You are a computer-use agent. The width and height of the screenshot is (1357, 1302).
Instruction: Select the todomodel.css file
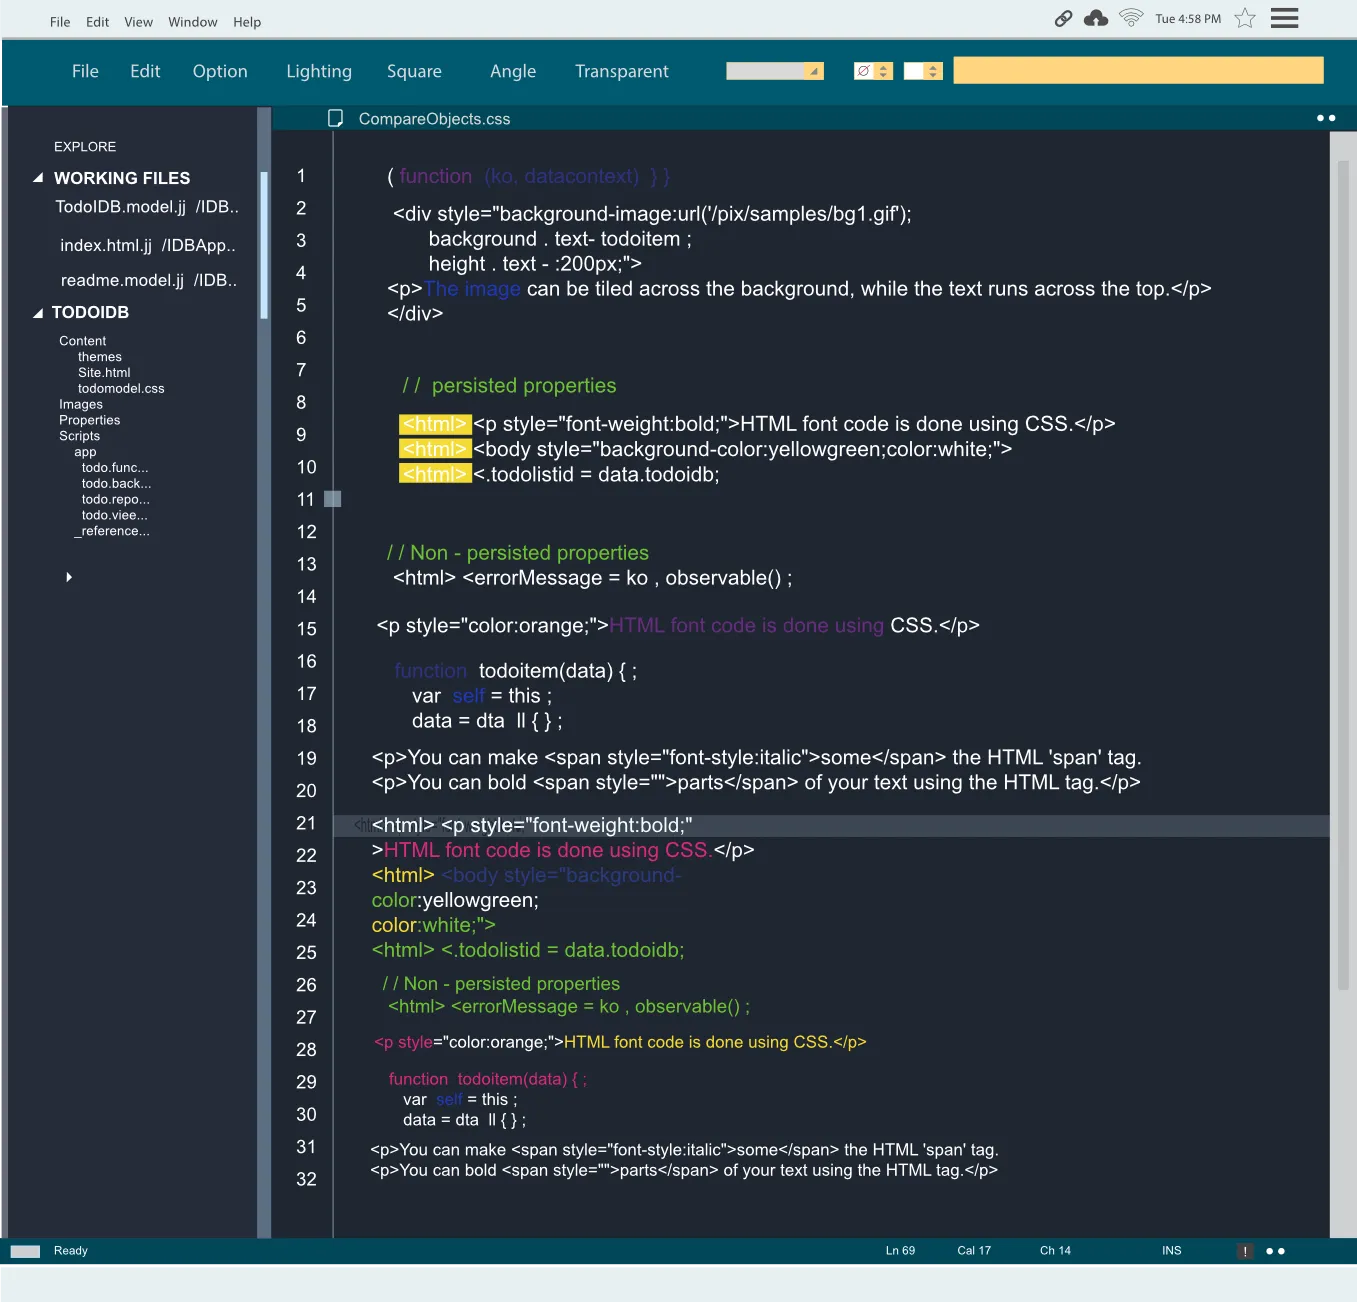pyautogui.click(x=121, y=389)
